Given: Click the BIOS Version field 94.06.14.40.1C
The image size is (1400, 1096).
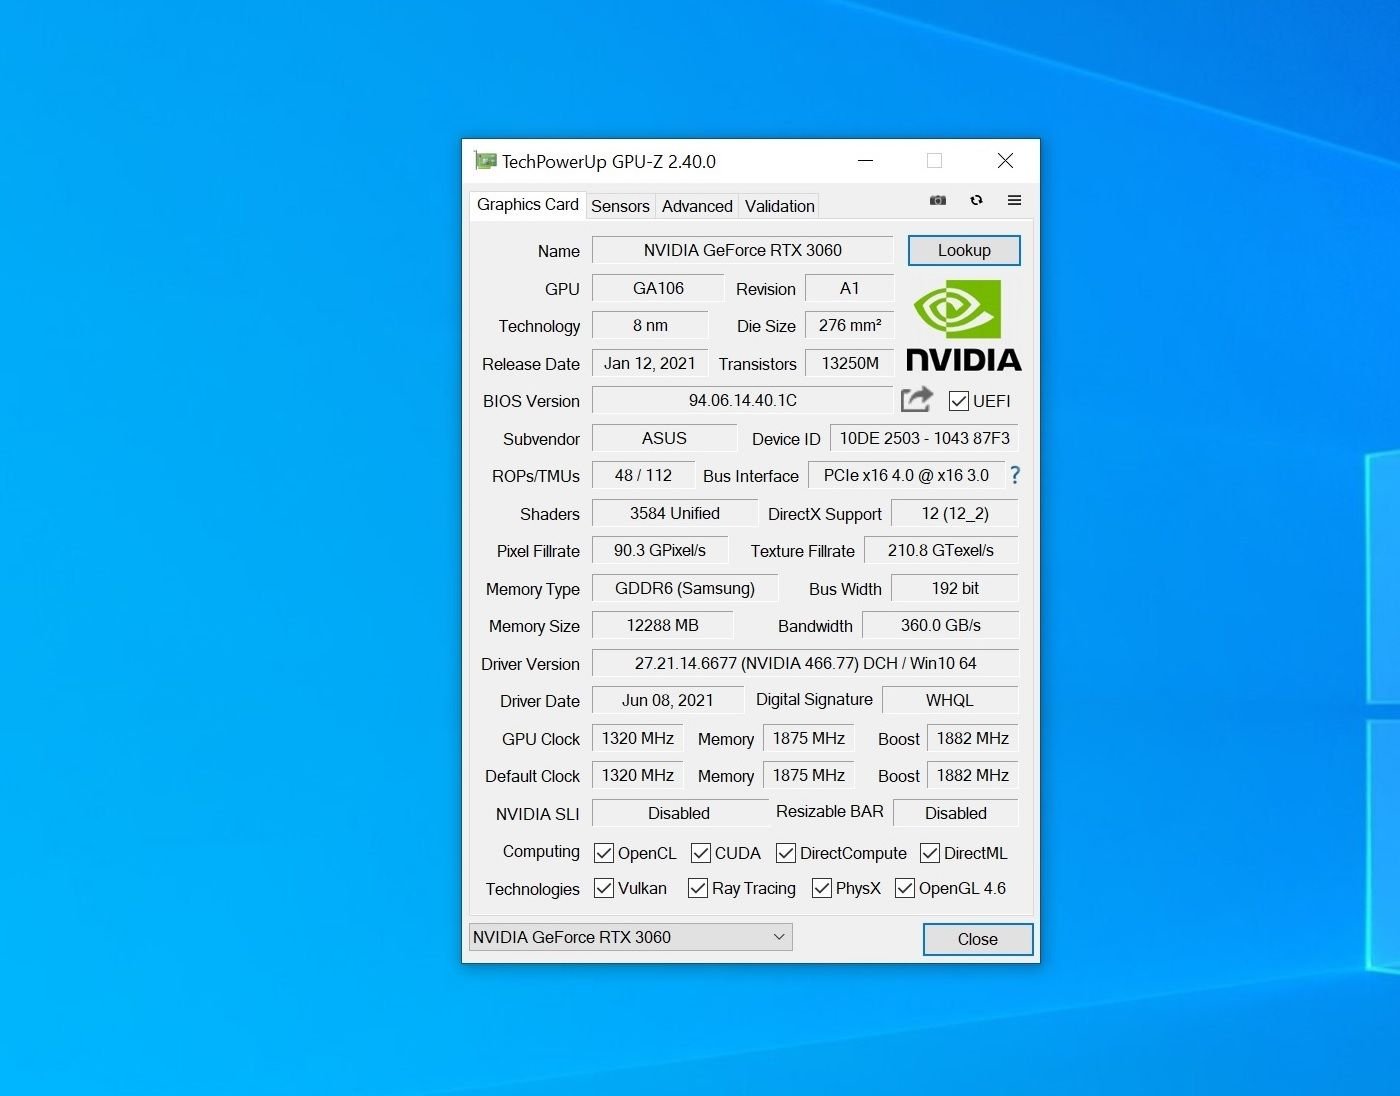Looking at the screenshot, I should [x=743, y=400].
